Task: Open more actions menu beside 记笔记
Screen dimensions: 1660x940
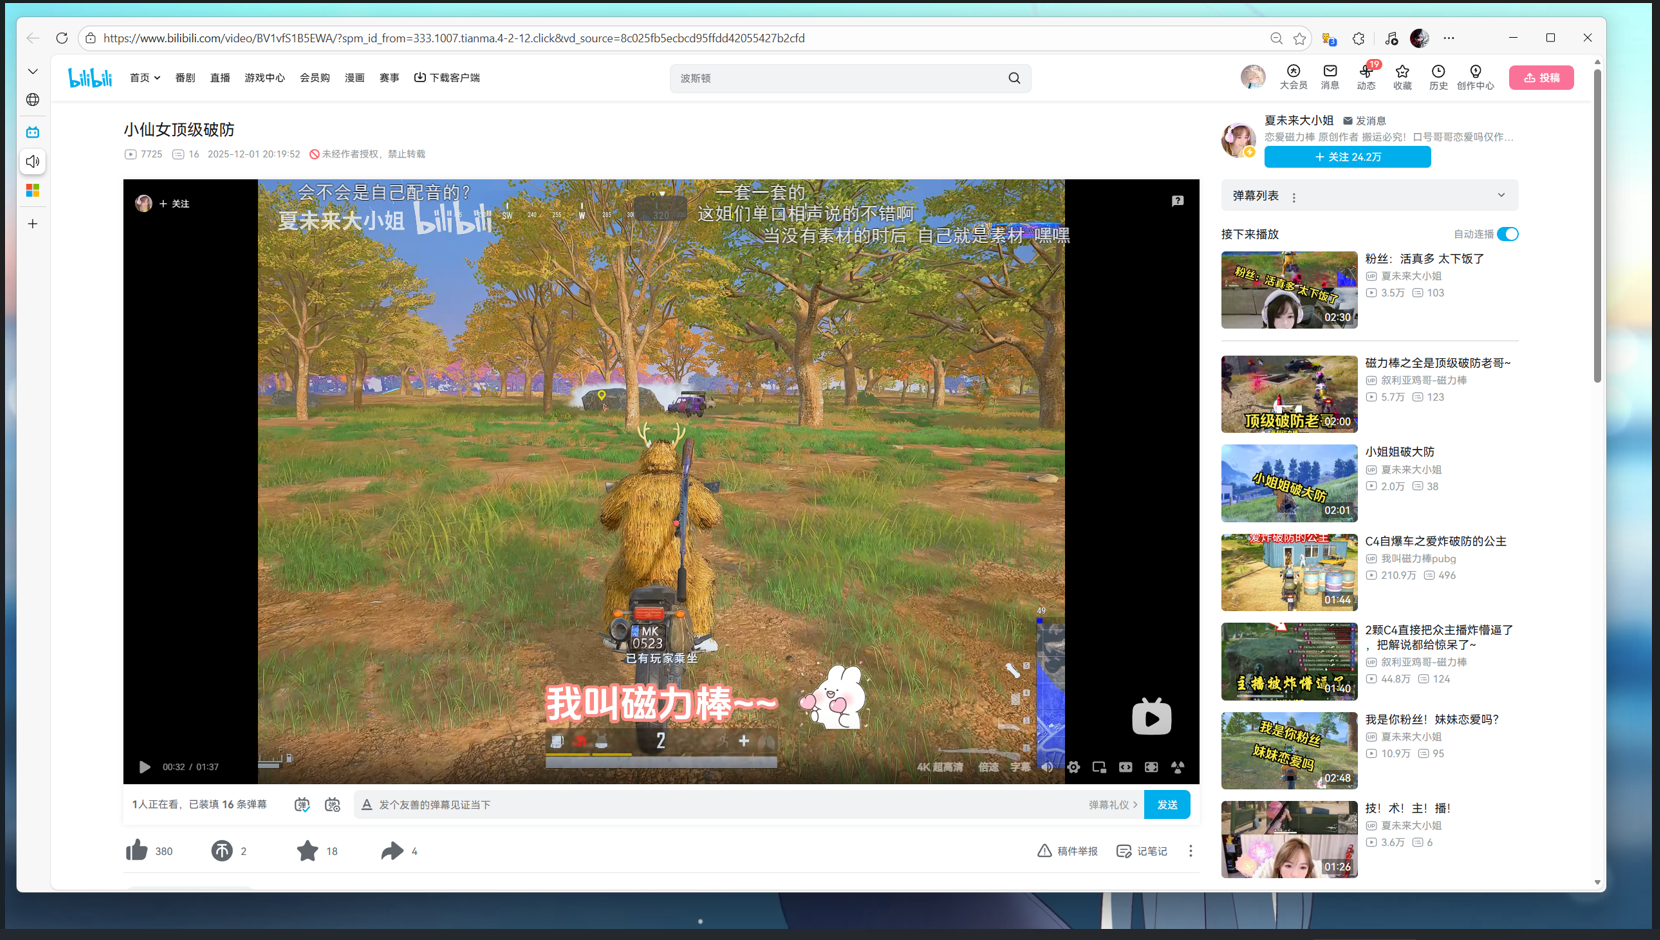Action: (x=1190, y=851)
